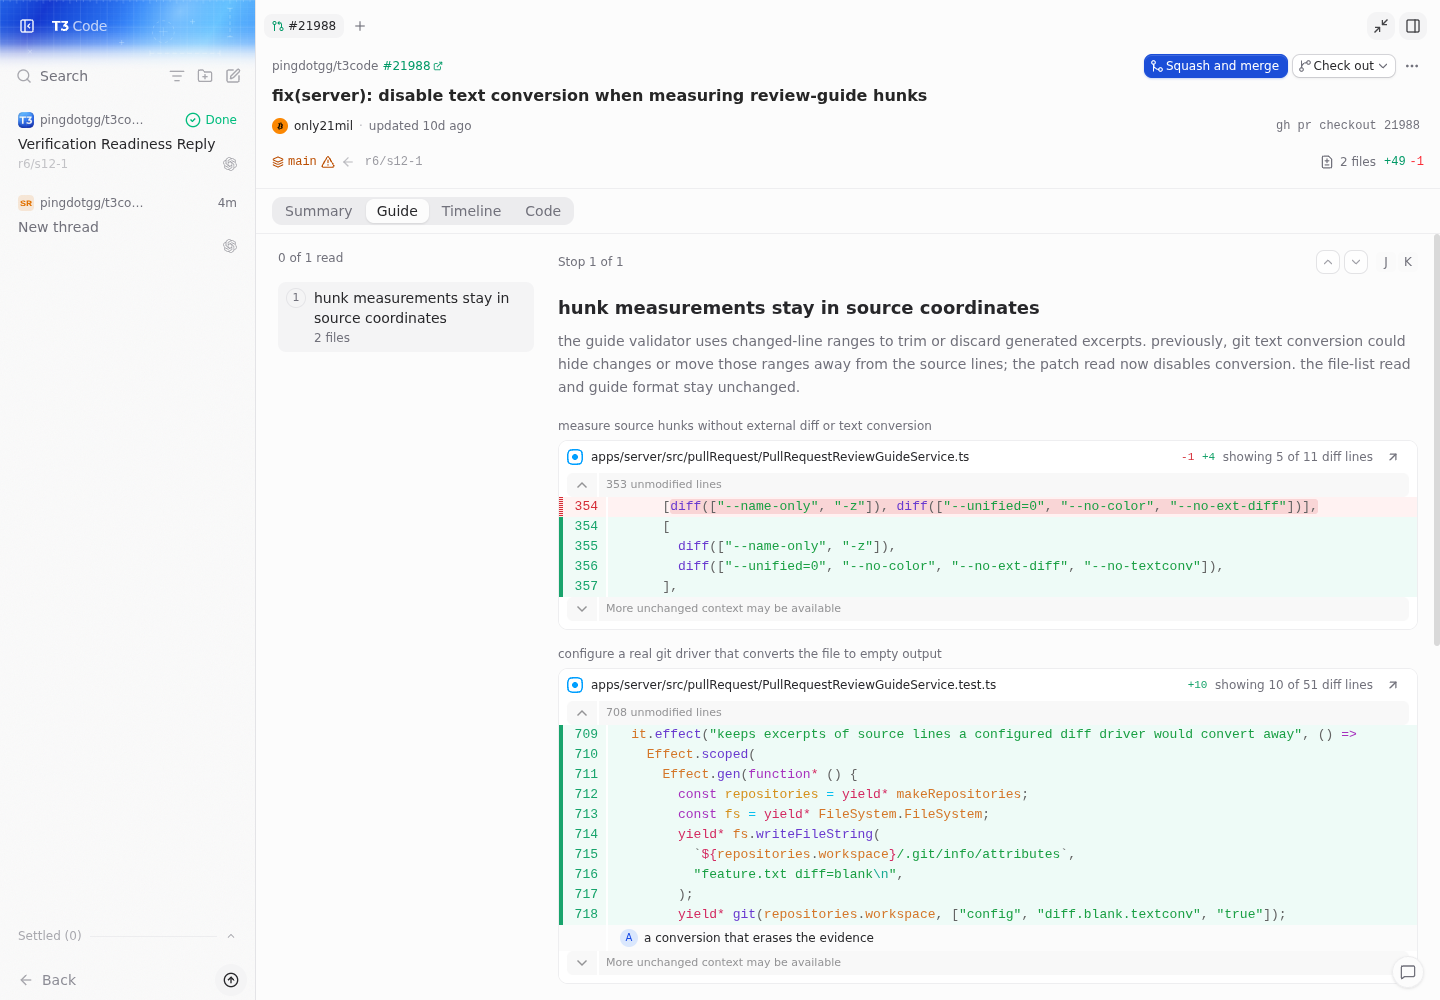Collapse the Settled section chevron
The height and width of the screenshot is (1000, 1440).
pyautogui.click(x=231, y=936)
